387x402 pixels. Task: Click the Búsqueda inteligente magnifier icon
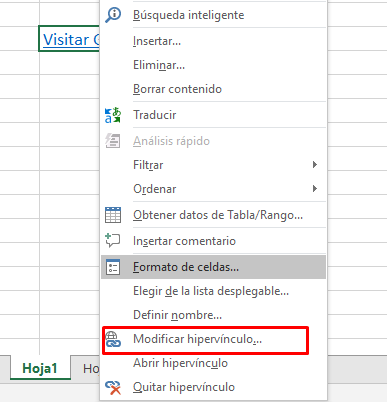[x=113, y=15]
